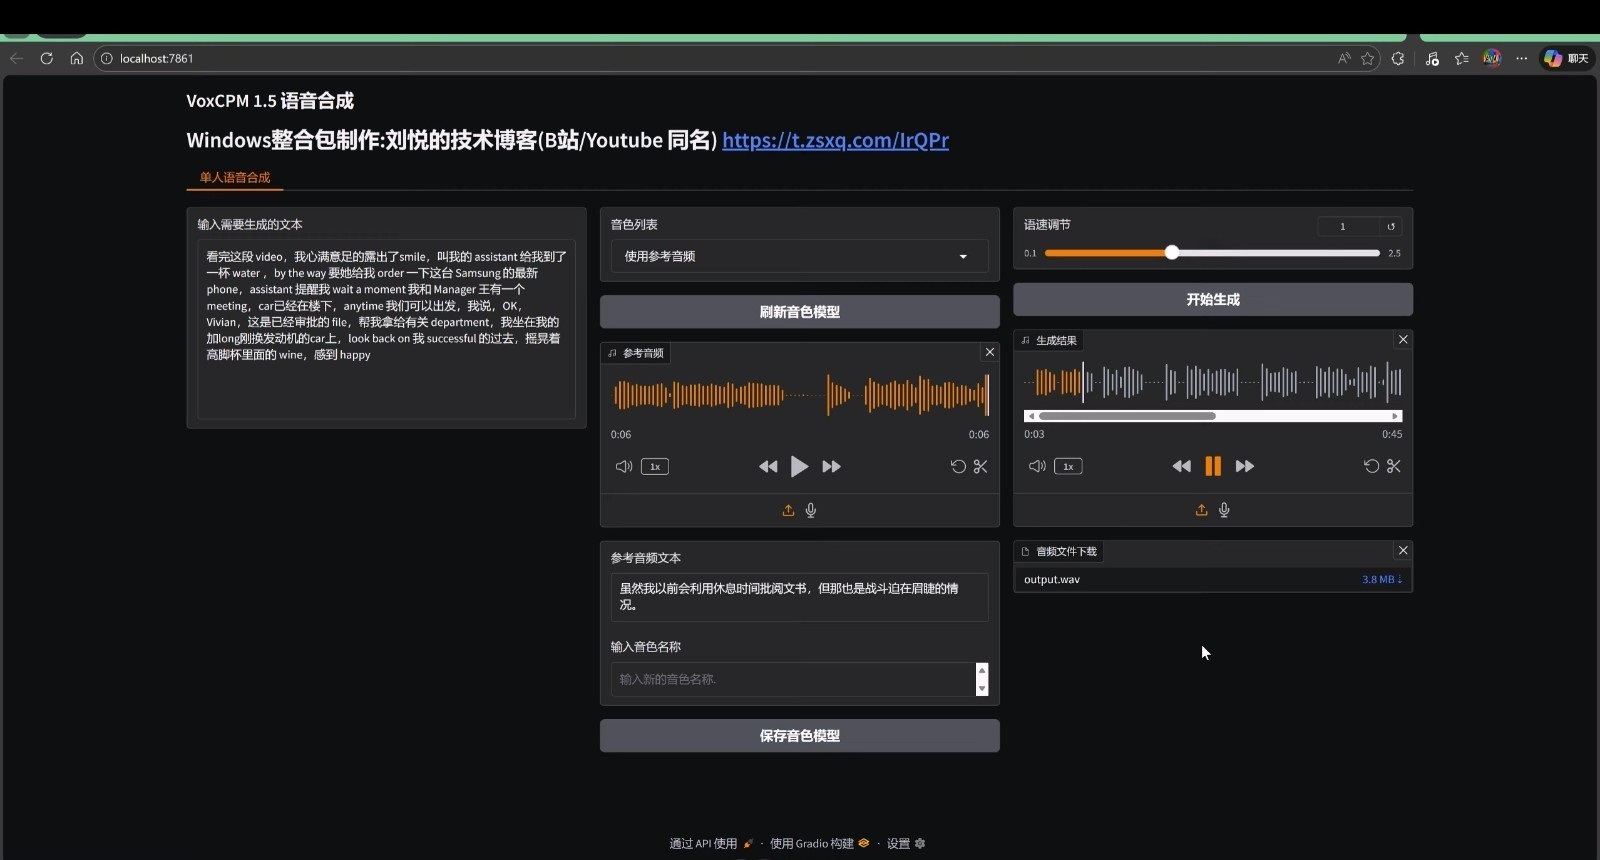Toggle 1x playback speed in reference audio
Viewport: 1600px width, 860px height.
[655, 466]
